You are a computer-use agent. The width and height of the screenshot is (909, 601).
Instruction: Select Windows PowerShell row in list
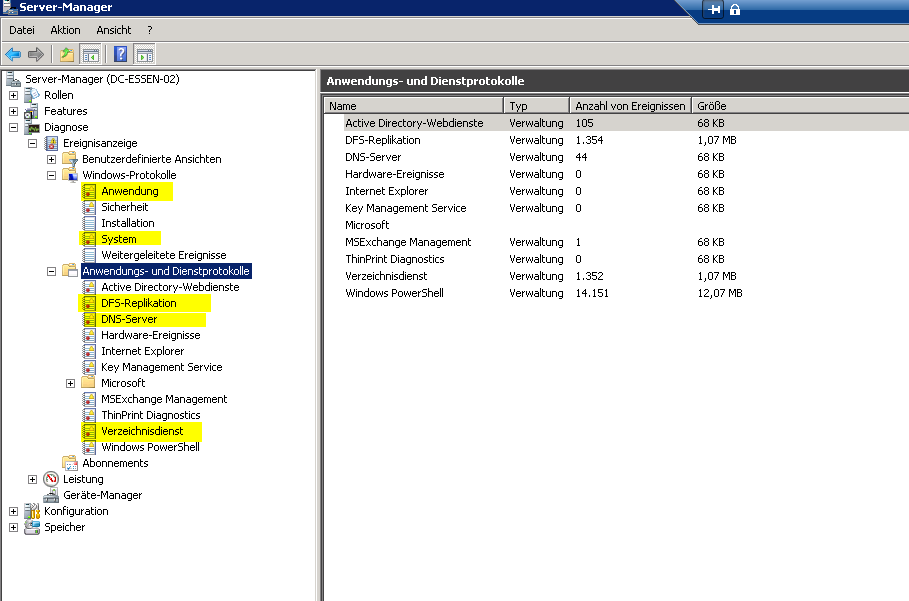[x=394, y=293]
